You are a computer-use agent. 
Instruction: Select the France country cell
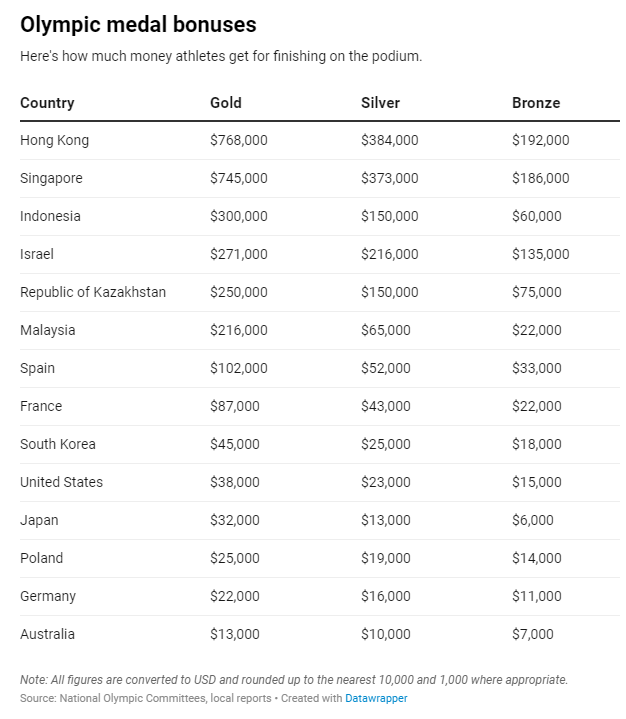point(41,407)
